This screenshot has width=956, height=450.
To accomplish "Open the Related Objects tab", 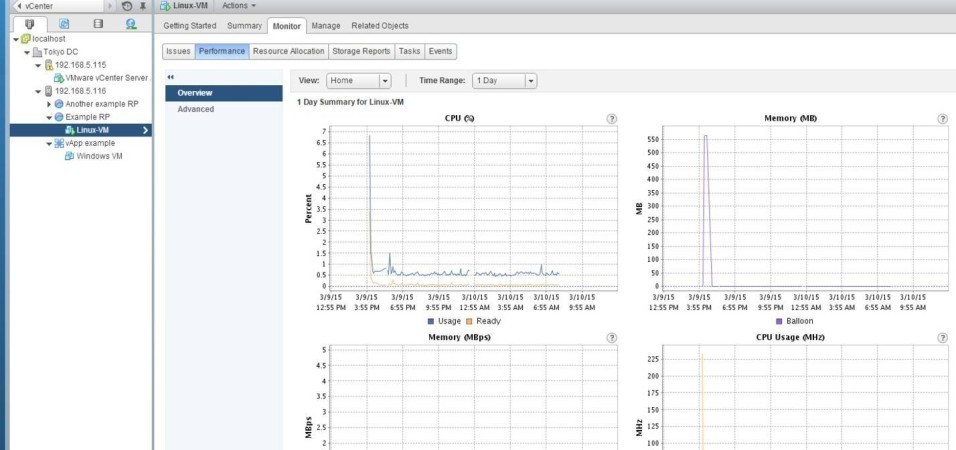I will click(380, 26).
